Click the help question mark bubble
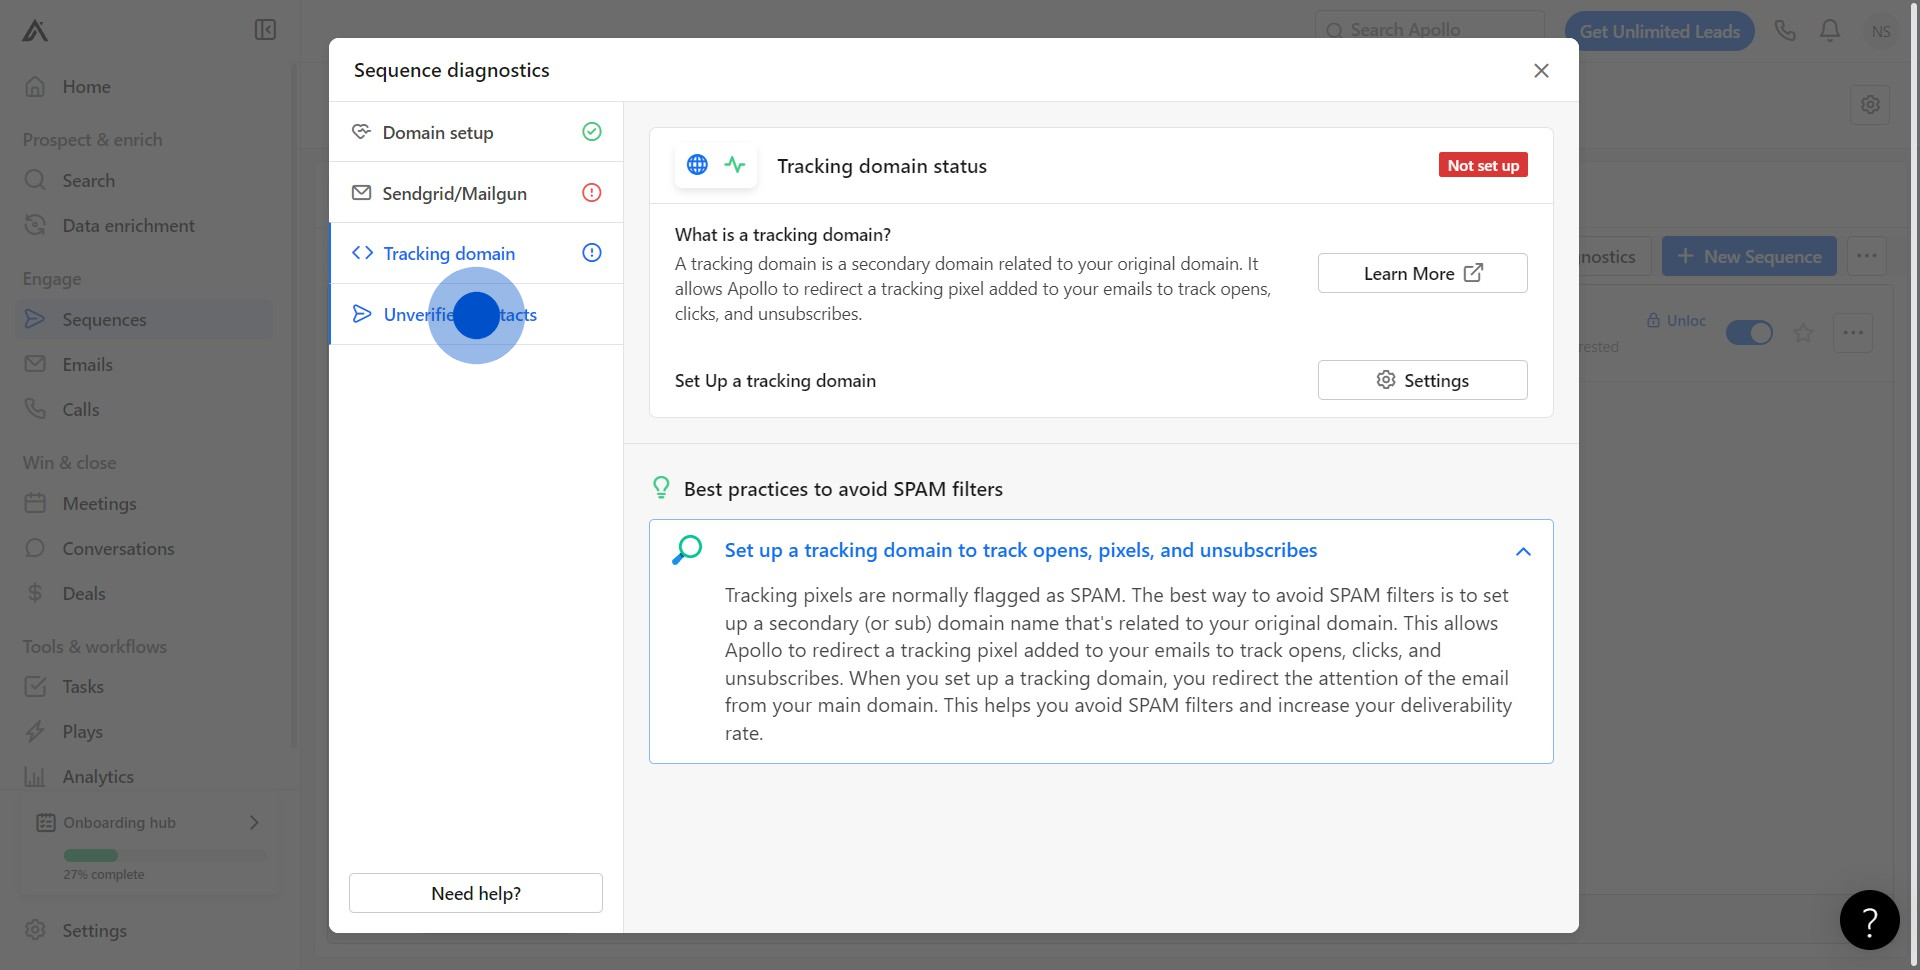The height and width of the screenshot is (970, 1920). 1869,920
